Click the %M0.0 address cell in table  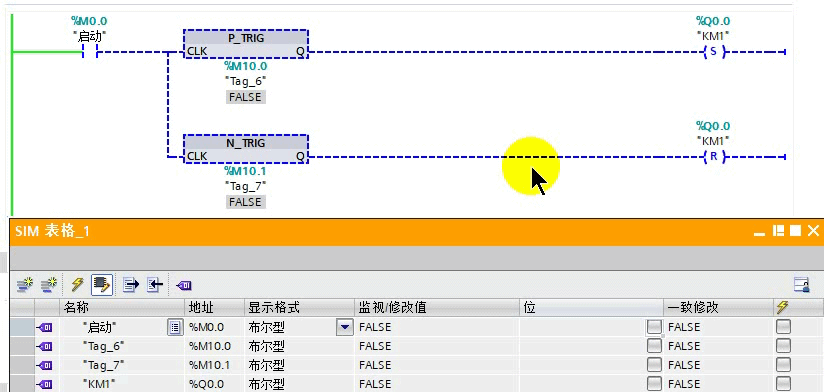click(214, 327)
